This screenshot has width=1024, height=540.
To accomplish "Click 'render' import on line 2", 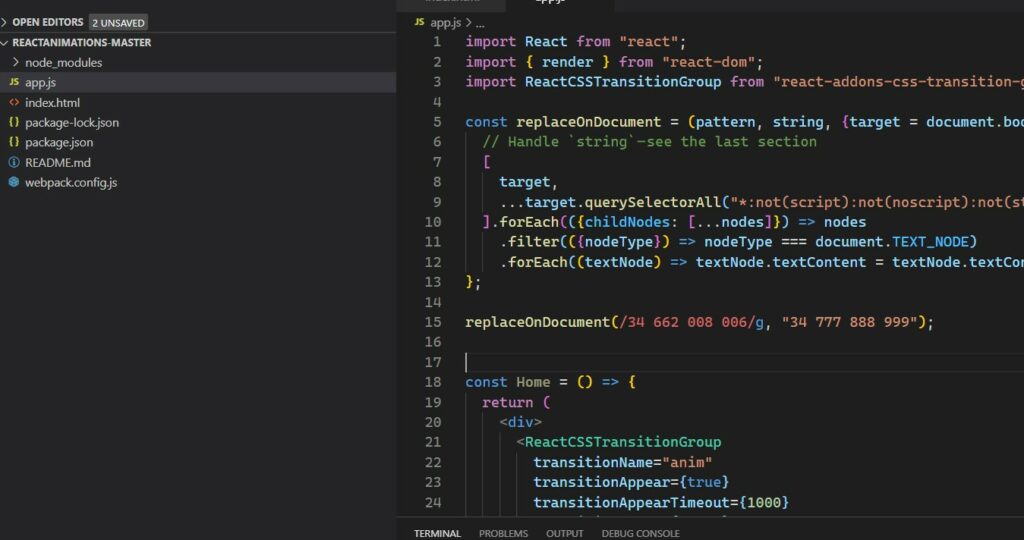I will 567,63.
